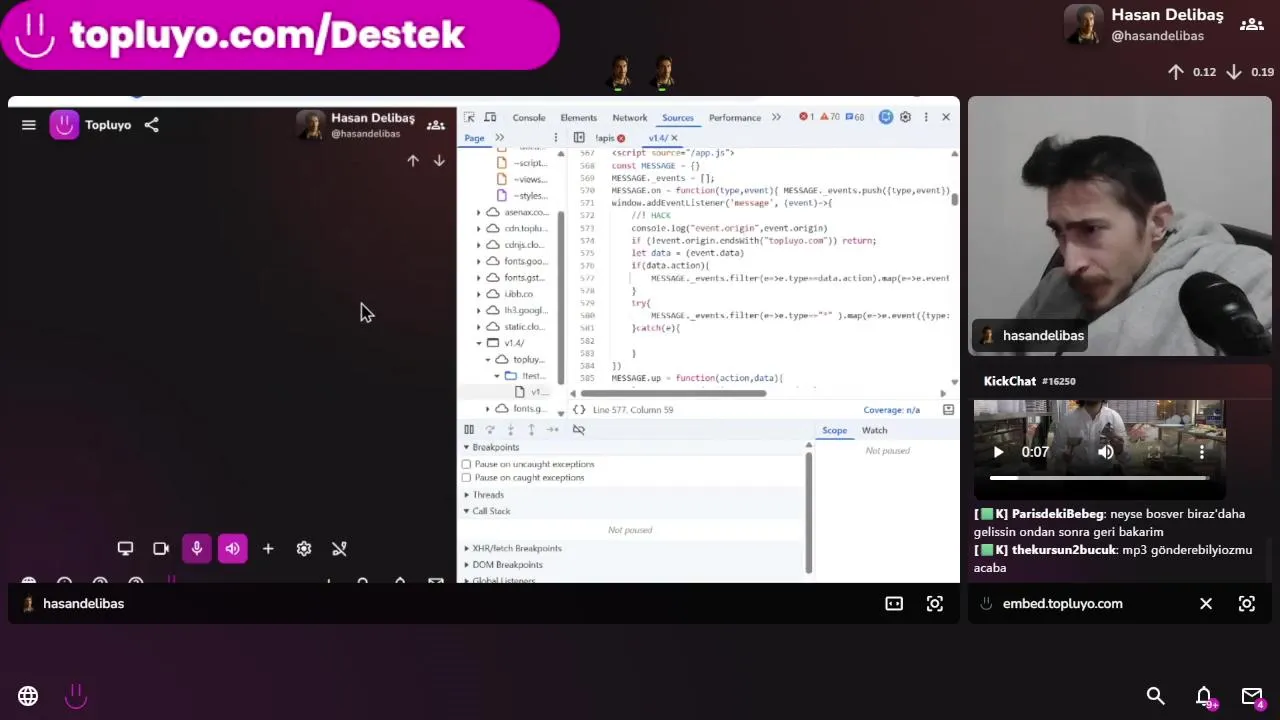Expand the fonts.goo tree node

(x=478, y=261)
